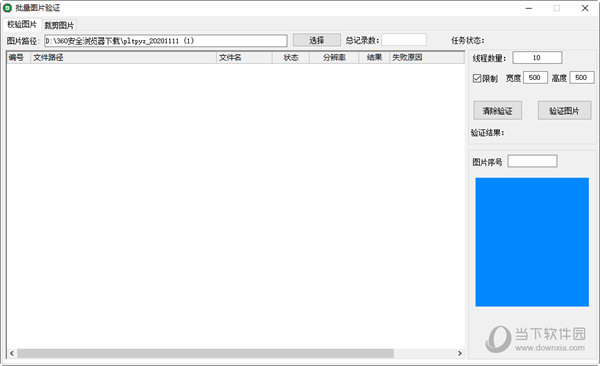Click the 文件路径 column header
Image resolution: width=600 pixels, height=366 pixels.
point(123,57)
